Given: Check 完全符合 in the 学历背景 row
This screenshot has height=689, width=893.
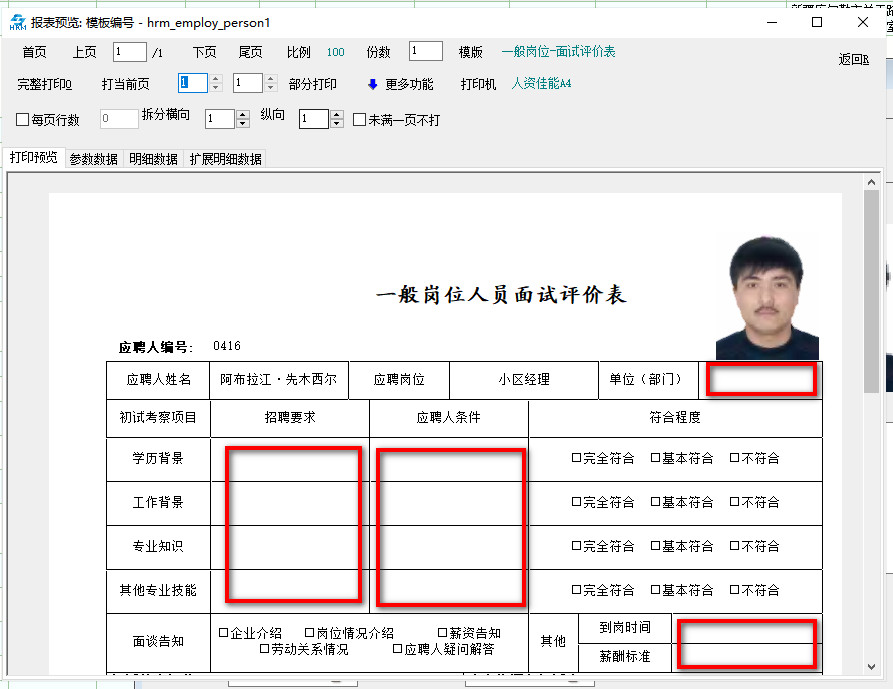Looking at the screenshot, I should click(x=576, y=458).
